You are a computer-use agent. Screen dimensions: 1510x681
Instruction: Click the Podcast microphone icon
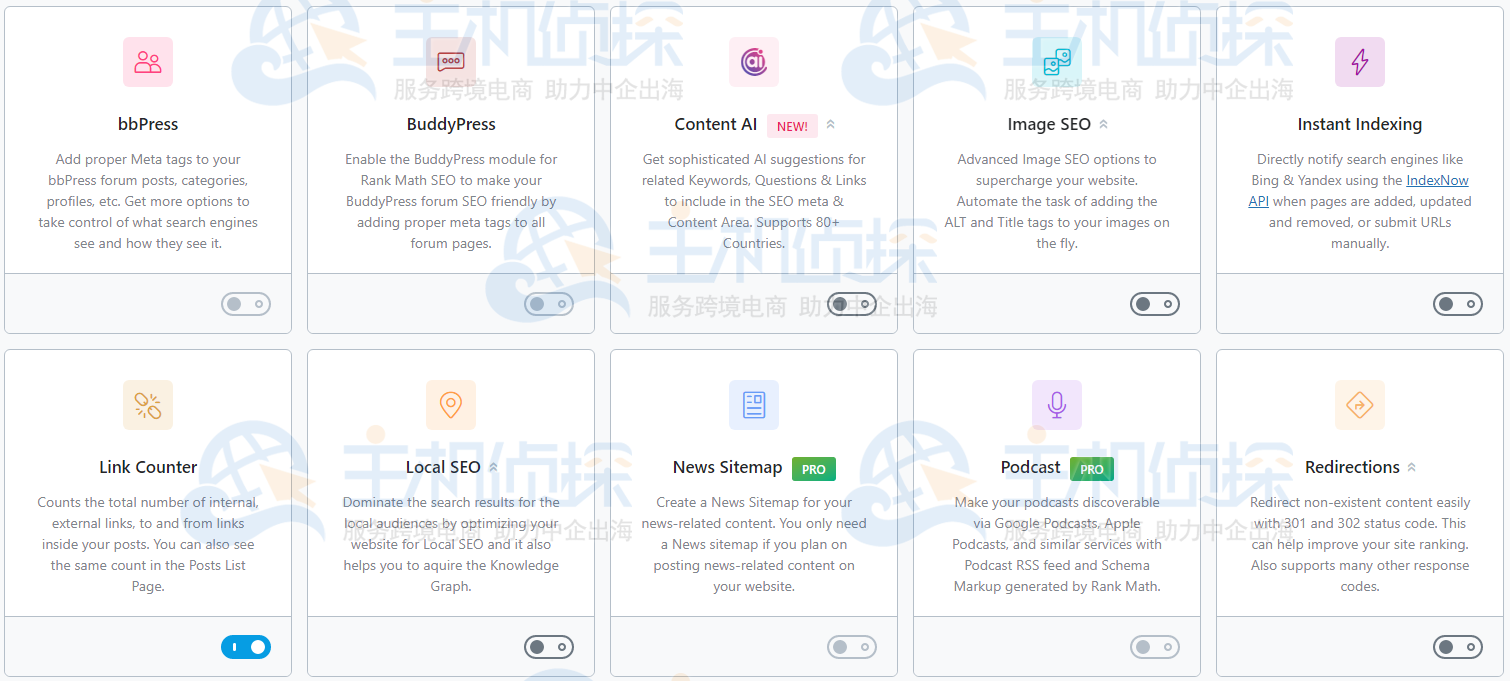[1057, 405]
